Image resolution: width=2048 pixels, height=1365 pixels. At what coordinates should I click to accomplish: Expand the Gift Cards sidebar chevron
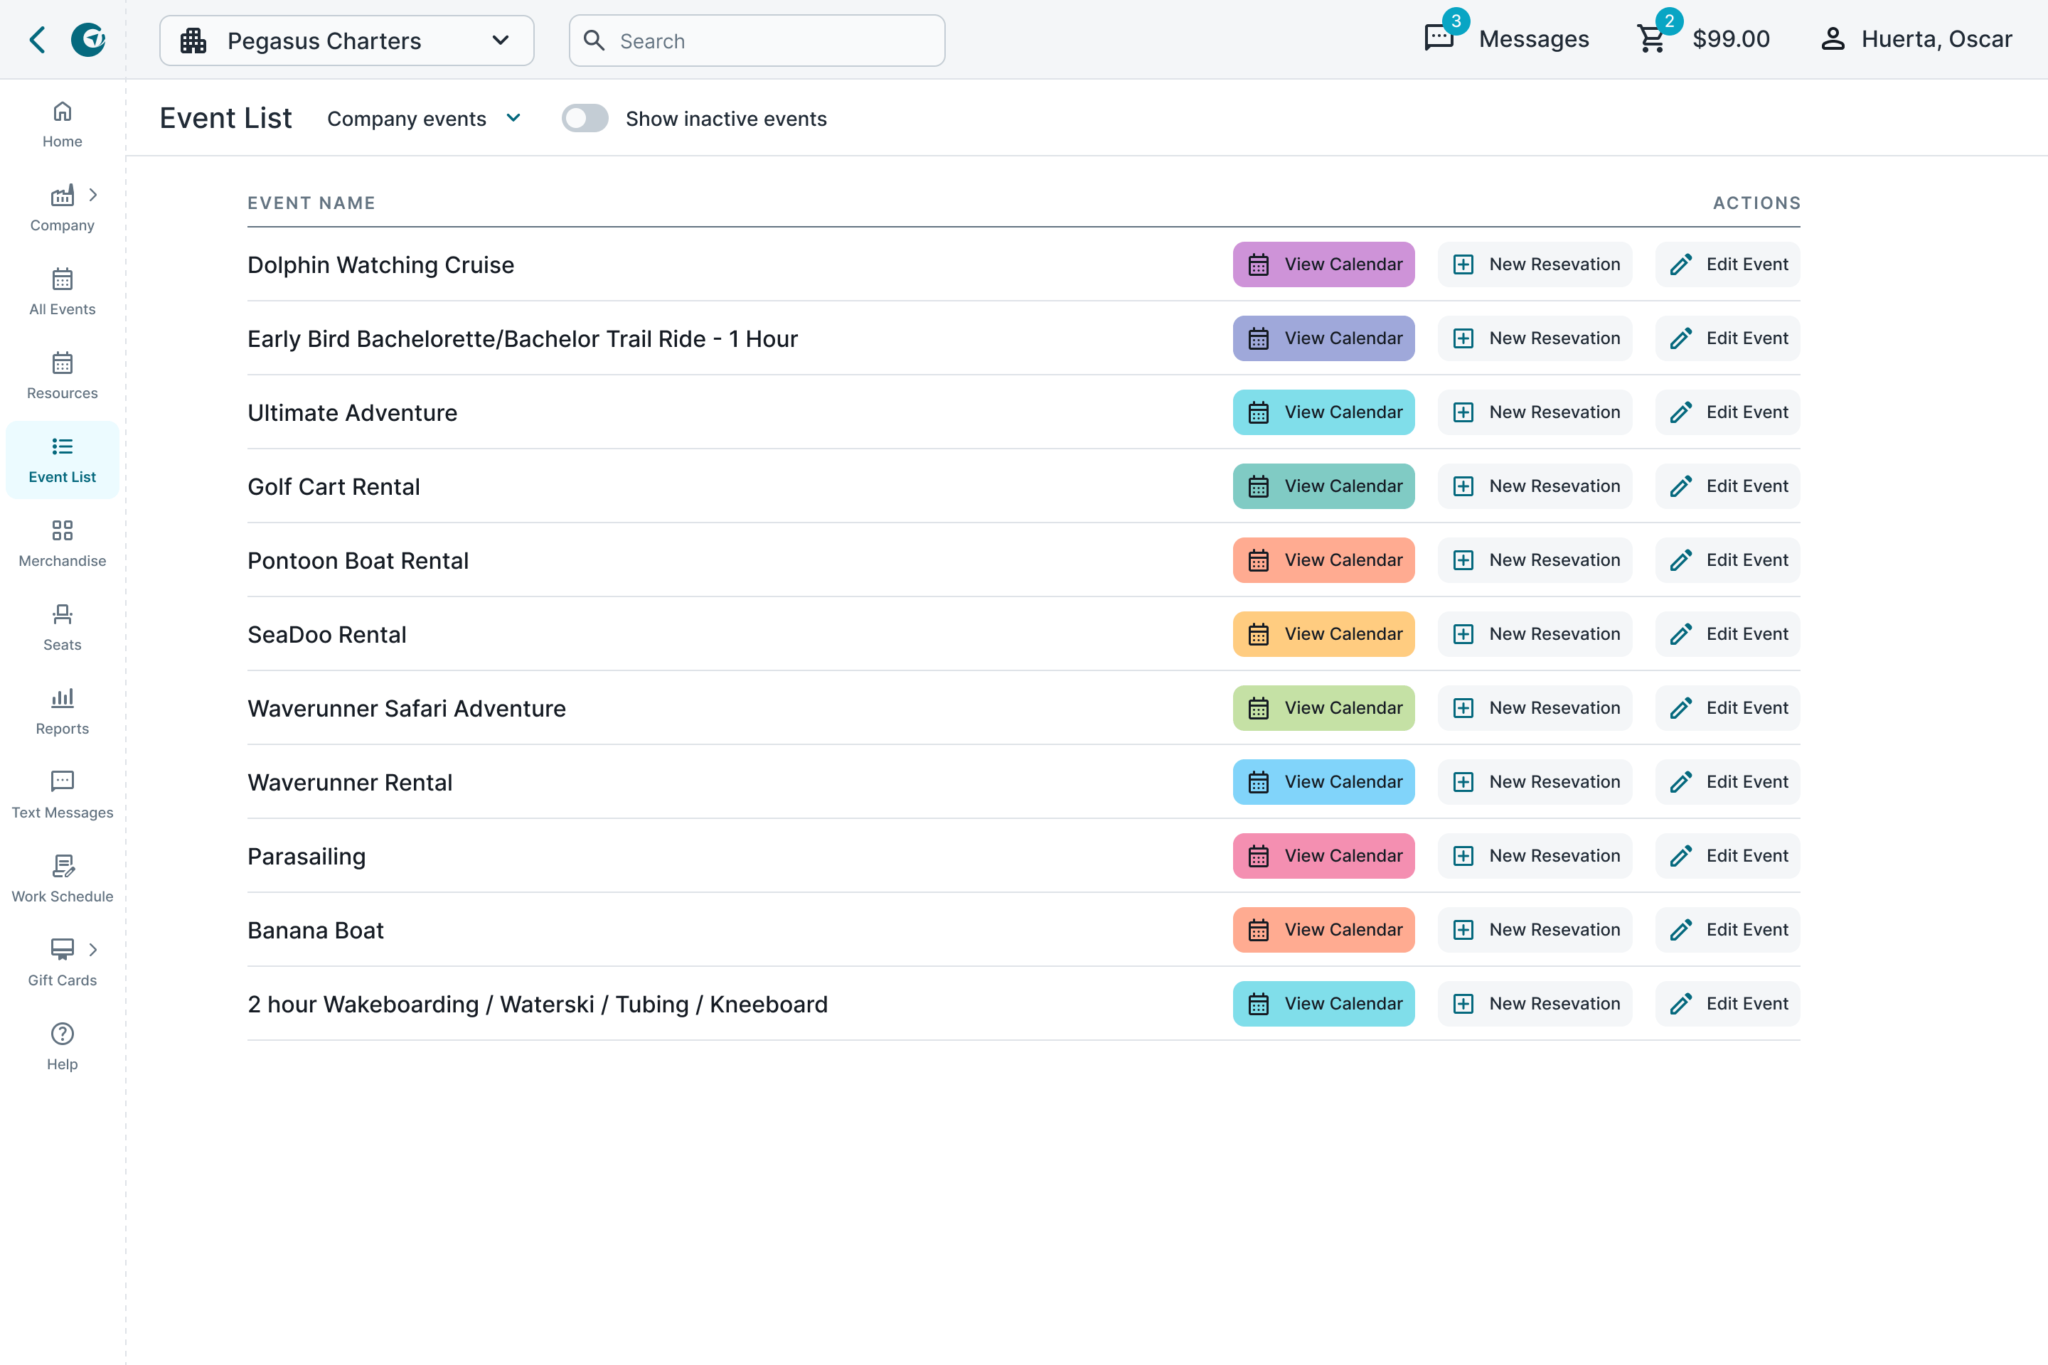[x=94, y=949]
